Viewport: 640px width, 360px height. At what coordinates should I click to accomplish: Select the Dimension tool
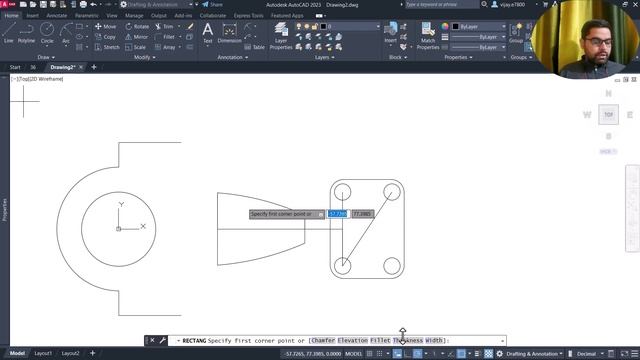pyautogui.click(x=229, y=33)
